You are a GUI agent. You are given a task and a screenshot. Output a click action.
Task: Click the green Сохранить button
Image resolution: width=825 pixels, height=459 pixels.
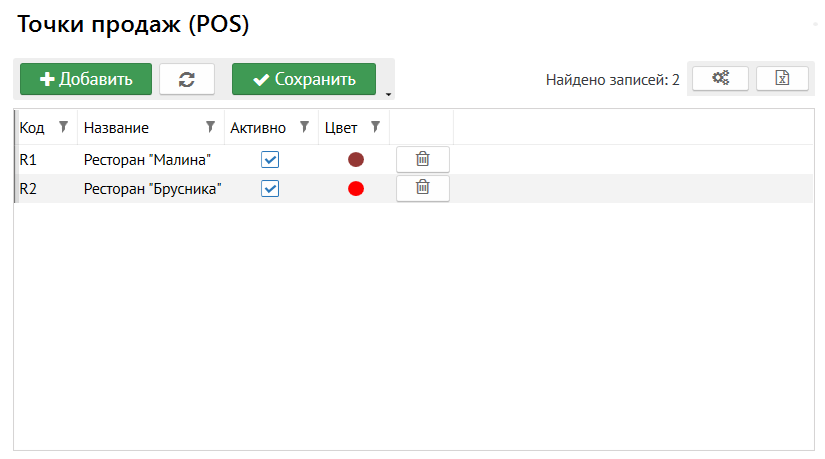coord(303,79)
